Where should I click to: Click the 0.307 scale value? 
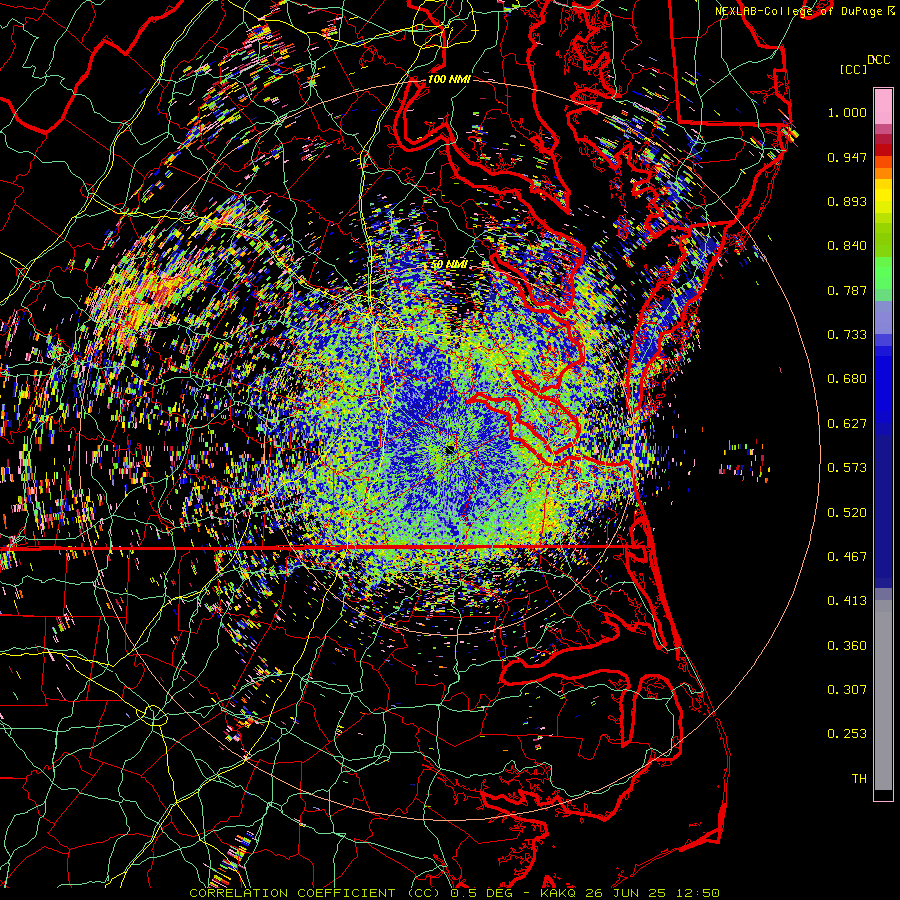pyautogui.click(x=847, y=690)
